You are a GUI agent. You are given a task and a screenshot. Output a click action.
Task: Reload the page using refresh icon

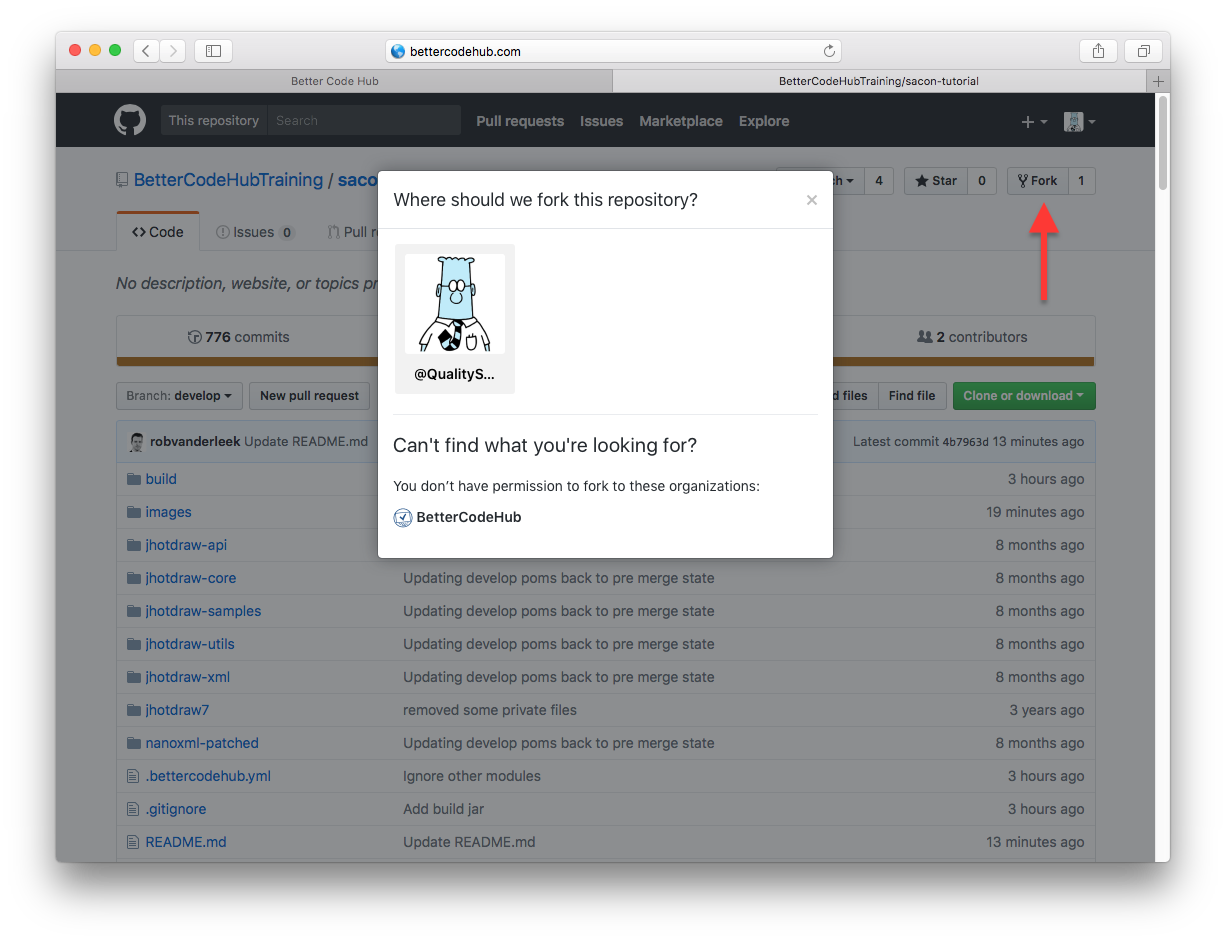tap(829, 51)
